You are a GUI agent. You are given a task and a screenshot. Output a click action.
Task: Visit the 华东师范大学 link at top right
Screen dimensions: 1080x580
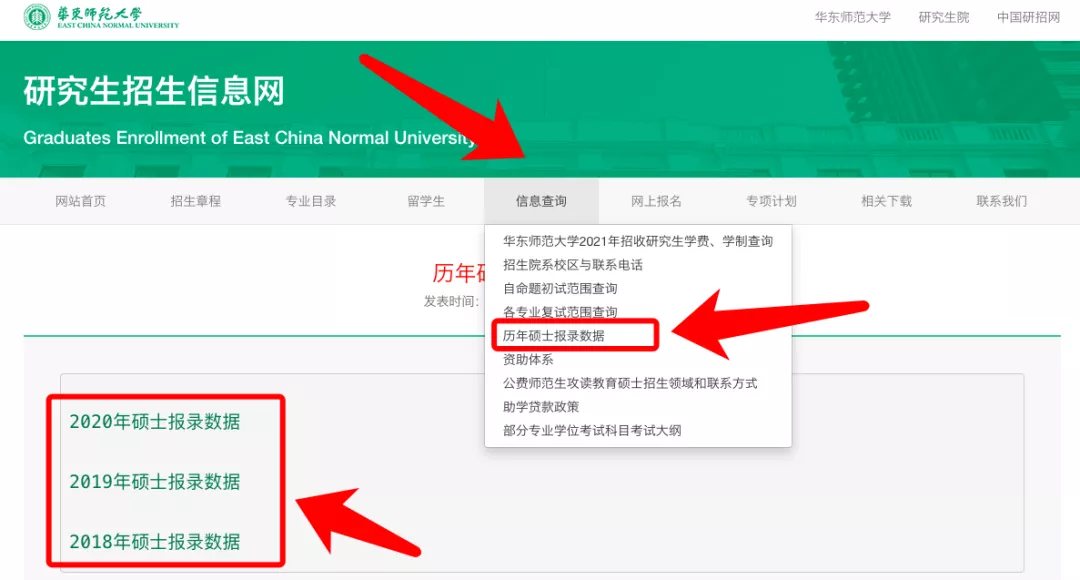[851, 16]
